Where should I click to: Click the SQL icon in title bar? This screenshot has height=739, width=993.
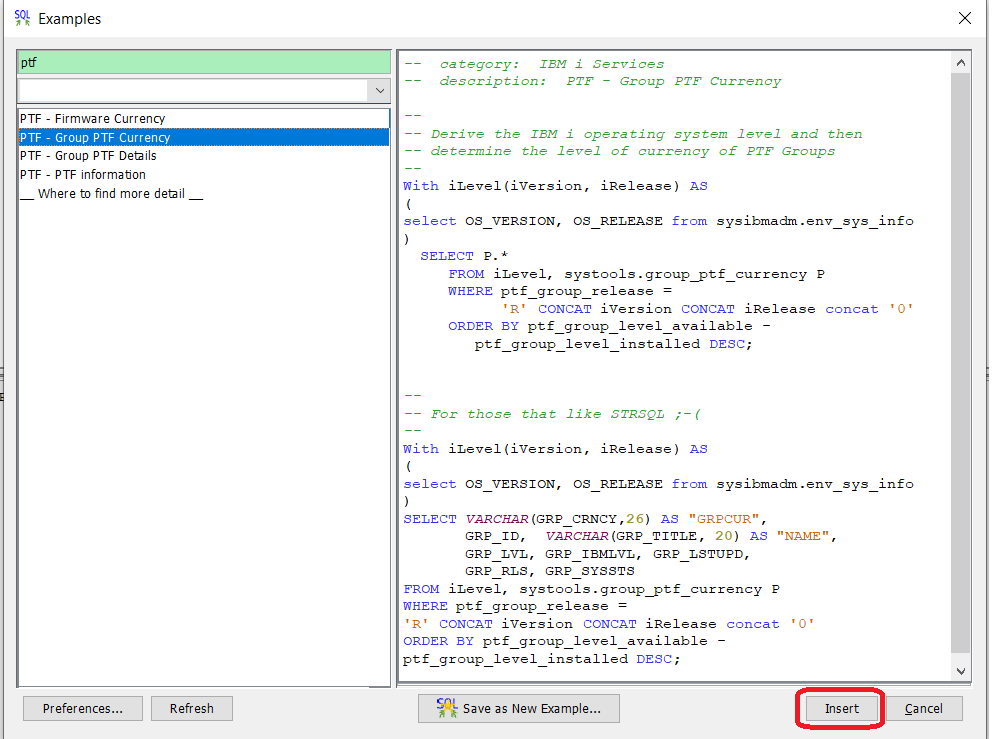point(22,18)
